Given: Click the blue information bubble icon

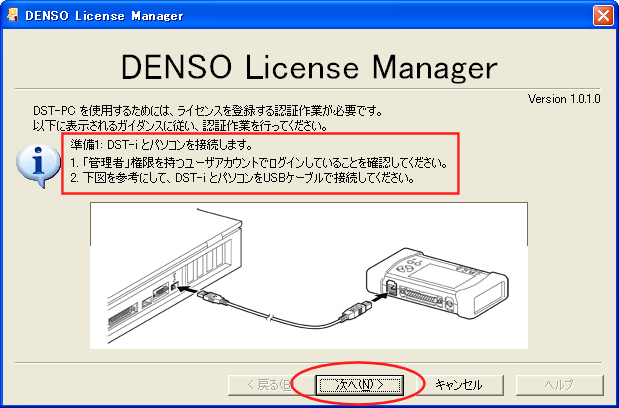Looking at the screenshot, I should pos(38,165).
